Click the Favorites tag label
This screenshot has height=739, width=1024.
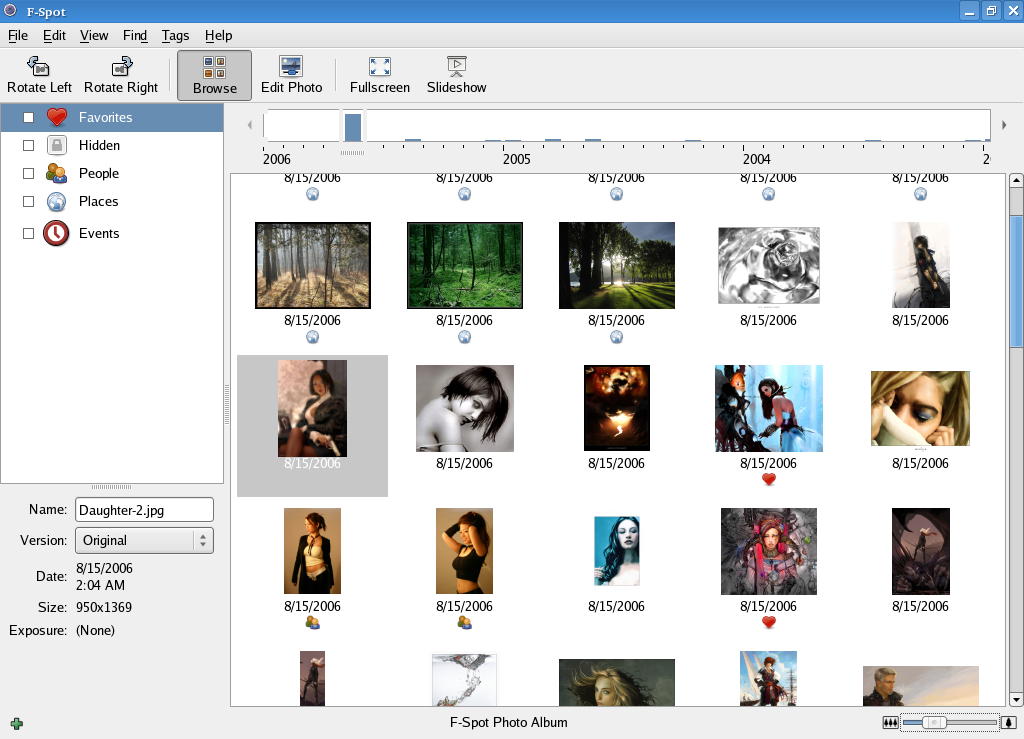pos(105,118)
